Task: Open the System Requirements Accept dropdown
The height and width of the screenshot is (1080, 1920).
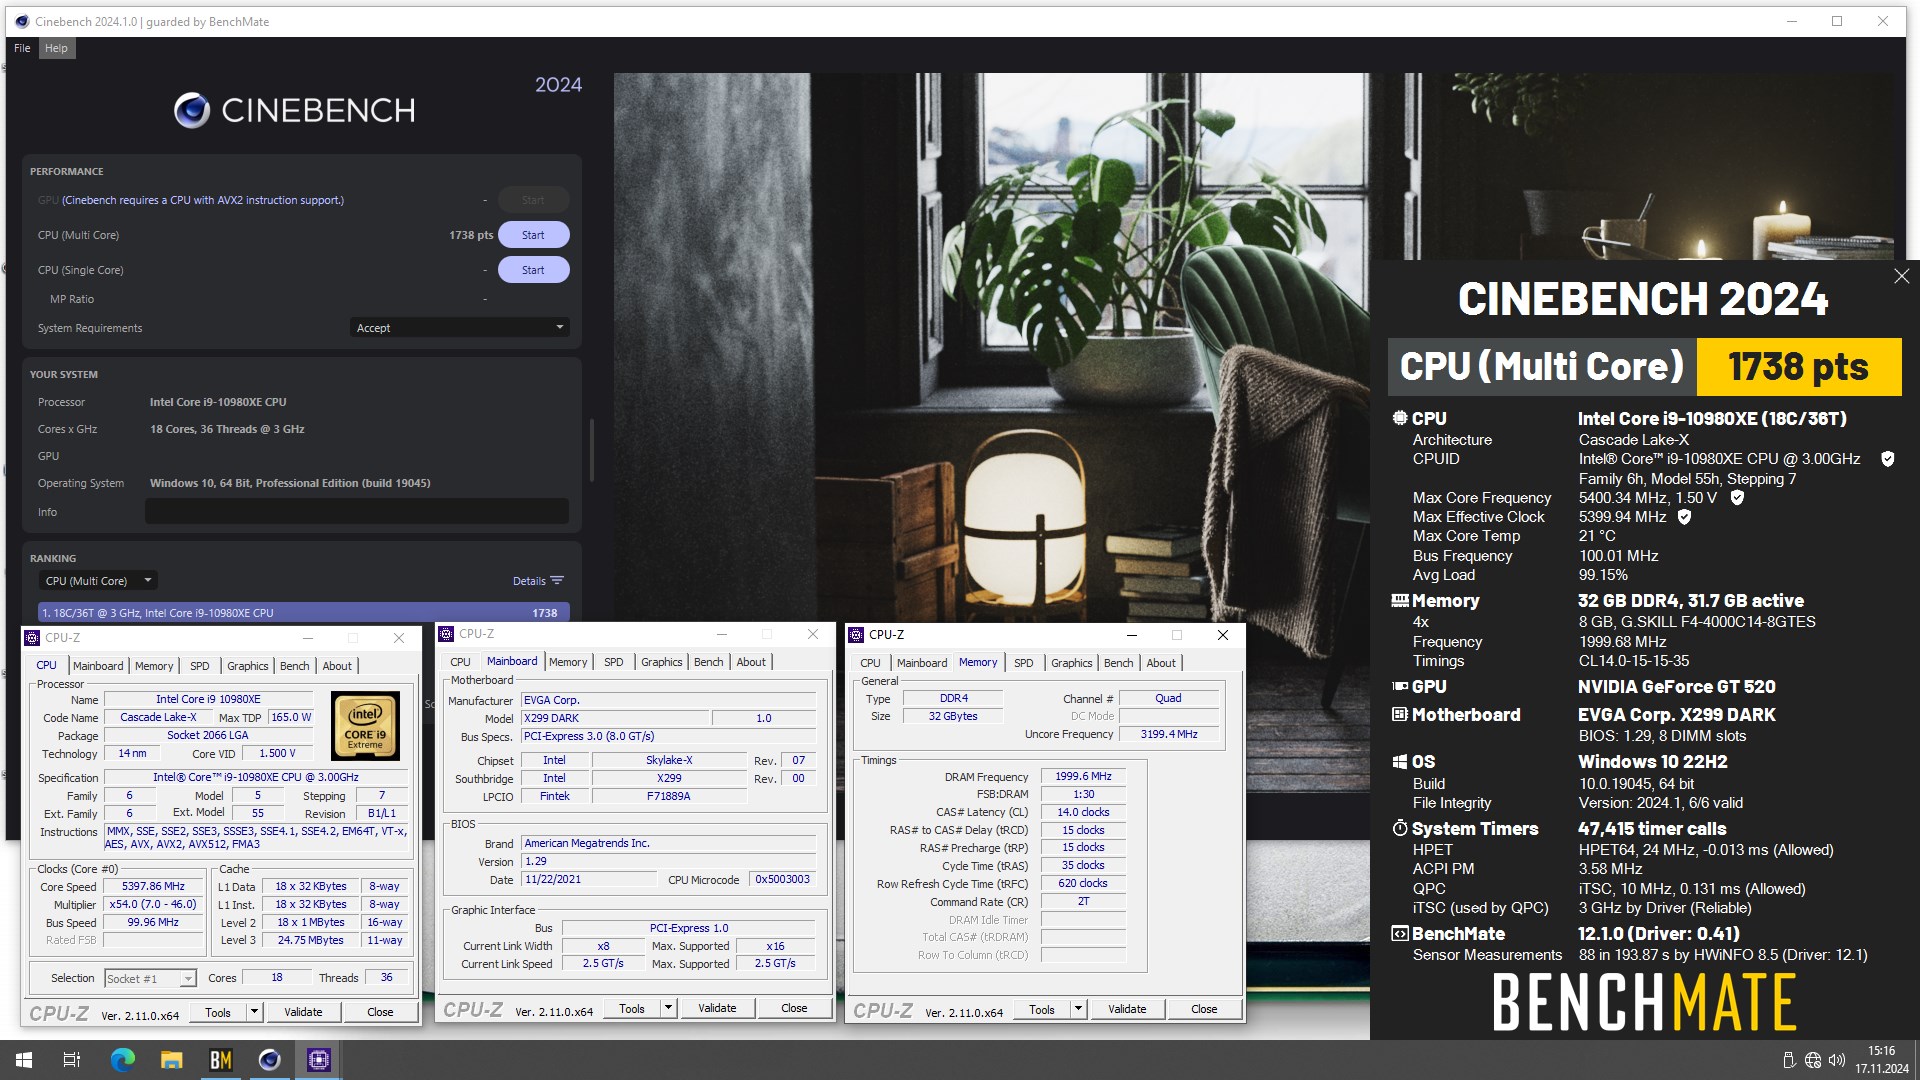Action: [460, 328]
